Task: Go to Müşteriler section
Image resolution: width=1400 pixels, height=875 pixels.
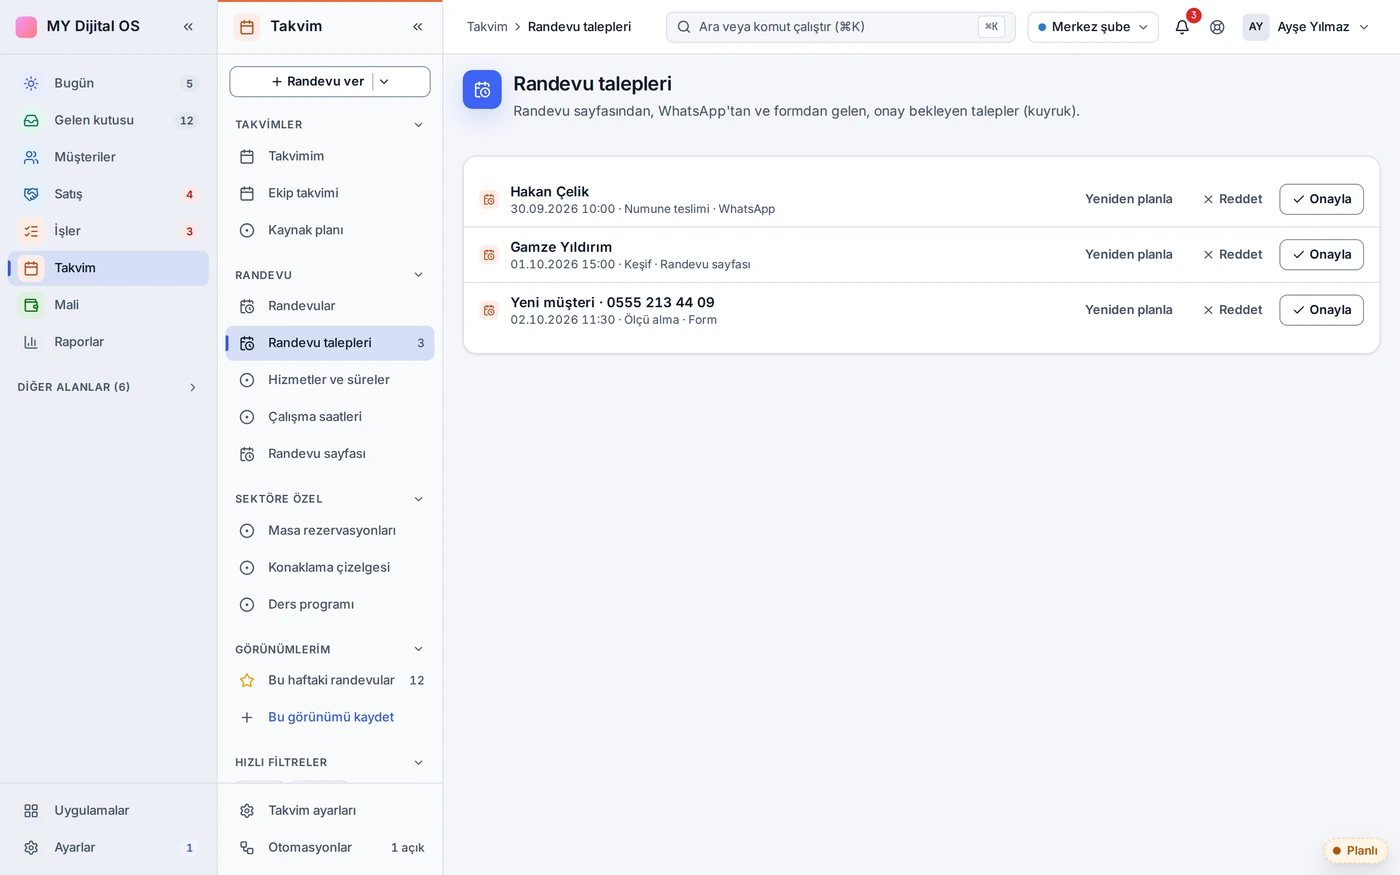Action: [108, 157]
